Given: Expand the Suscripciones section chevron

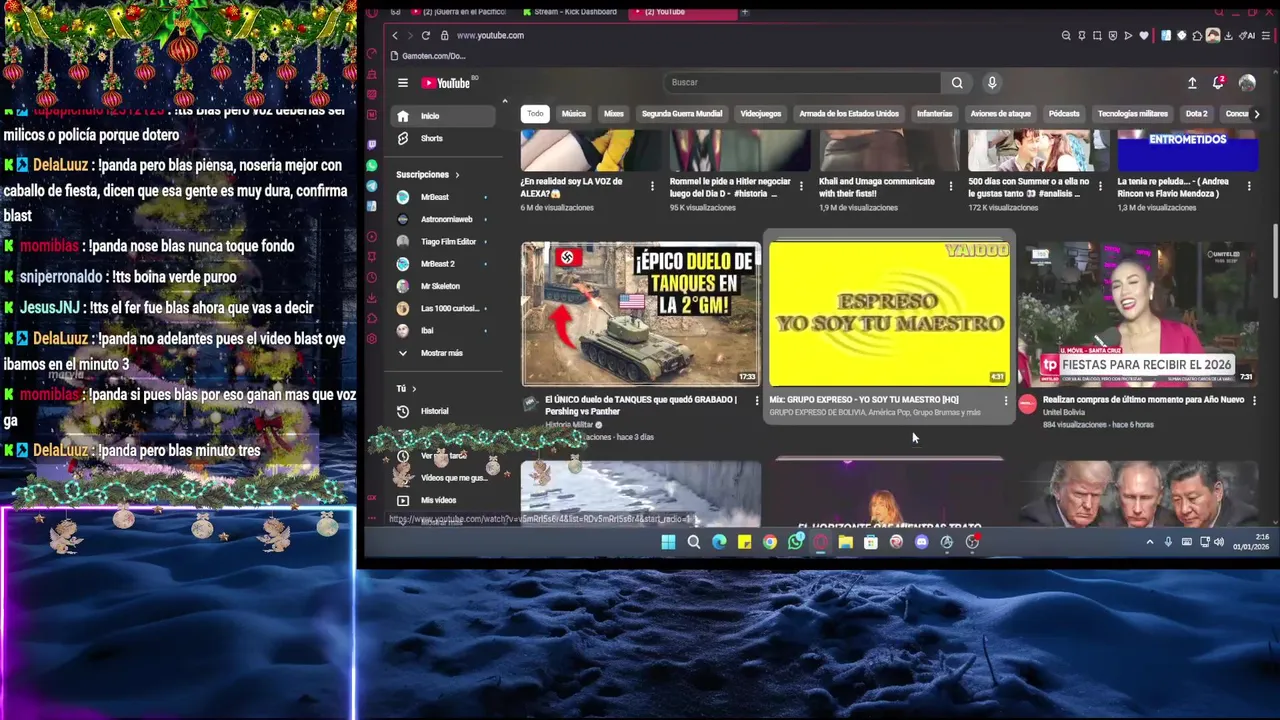Looking at the screenshot, I should [457, 175].
